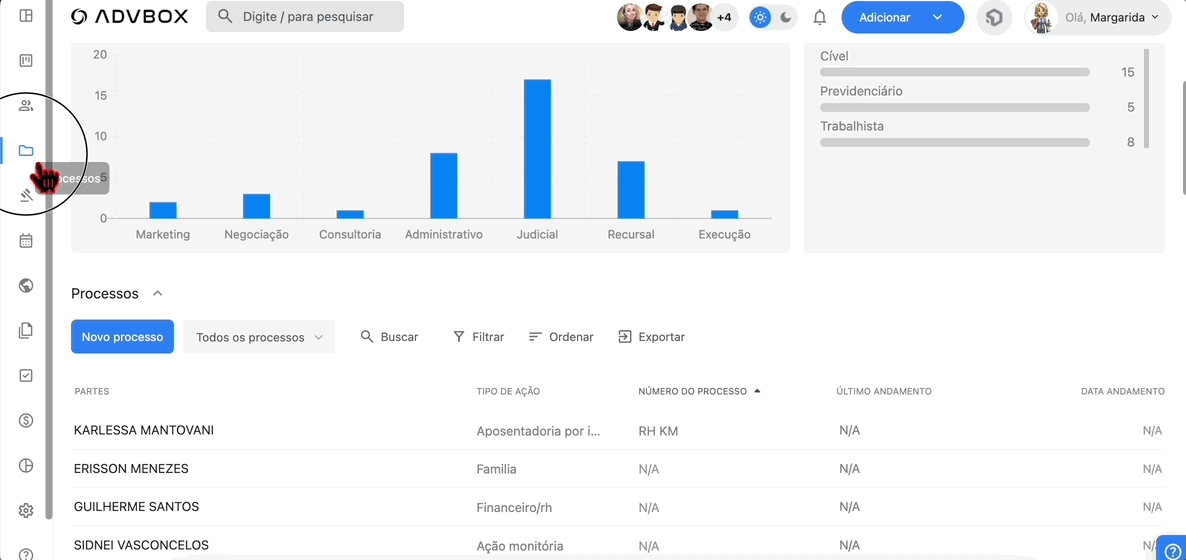The height and width of the screenshot is (560, 1186).
Task: Sort by Número do Processo column header
Action: click(x=693, y=391)
